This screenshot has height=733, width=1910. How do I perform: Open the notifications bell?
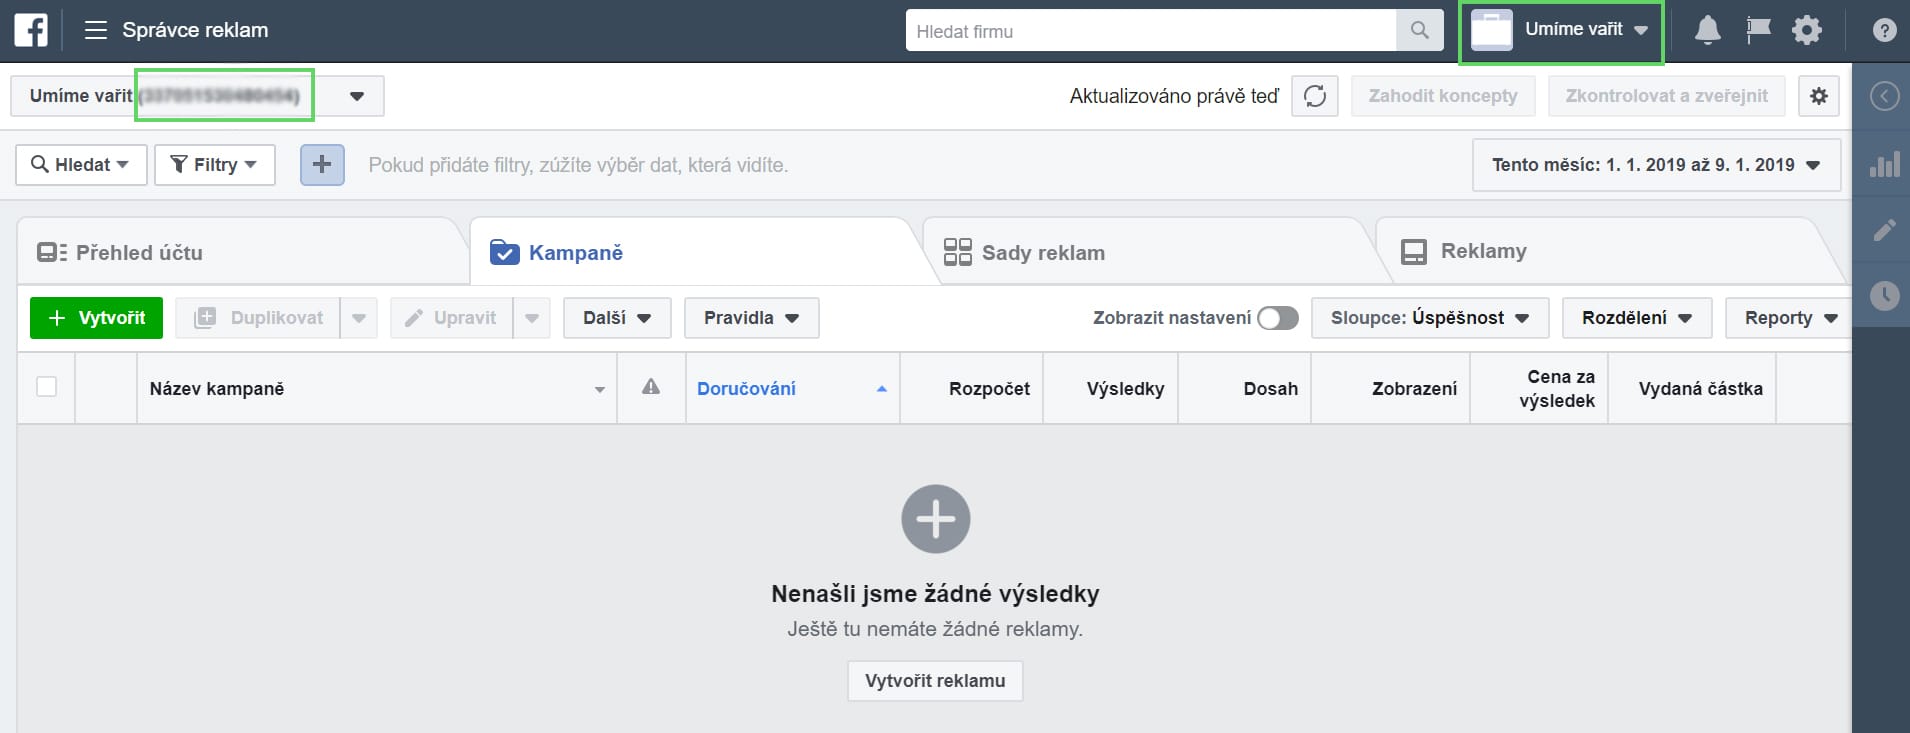[x=1707, y=30]
